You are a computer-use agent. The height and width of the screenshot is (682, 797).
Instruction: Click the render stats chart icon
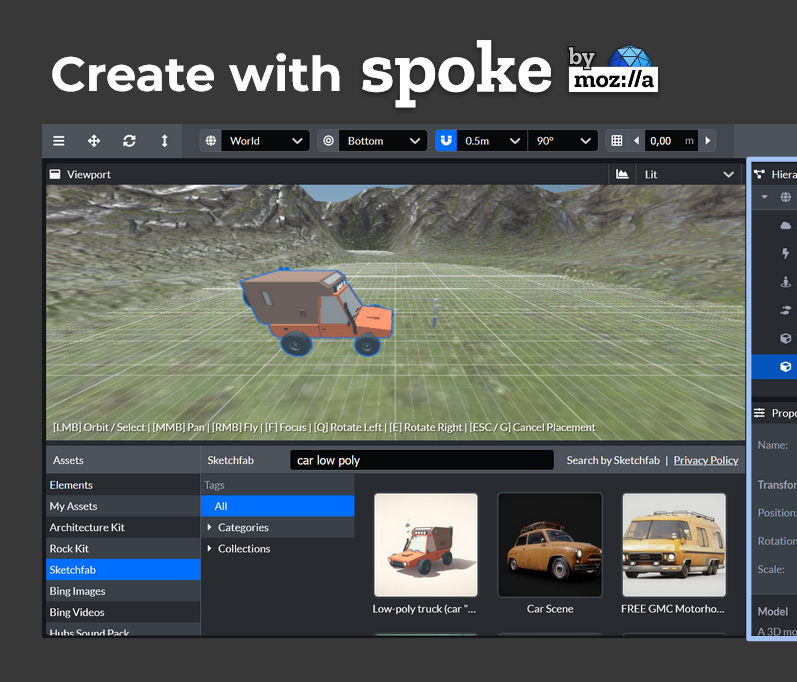pyautogui.click(x=623, y=174)
